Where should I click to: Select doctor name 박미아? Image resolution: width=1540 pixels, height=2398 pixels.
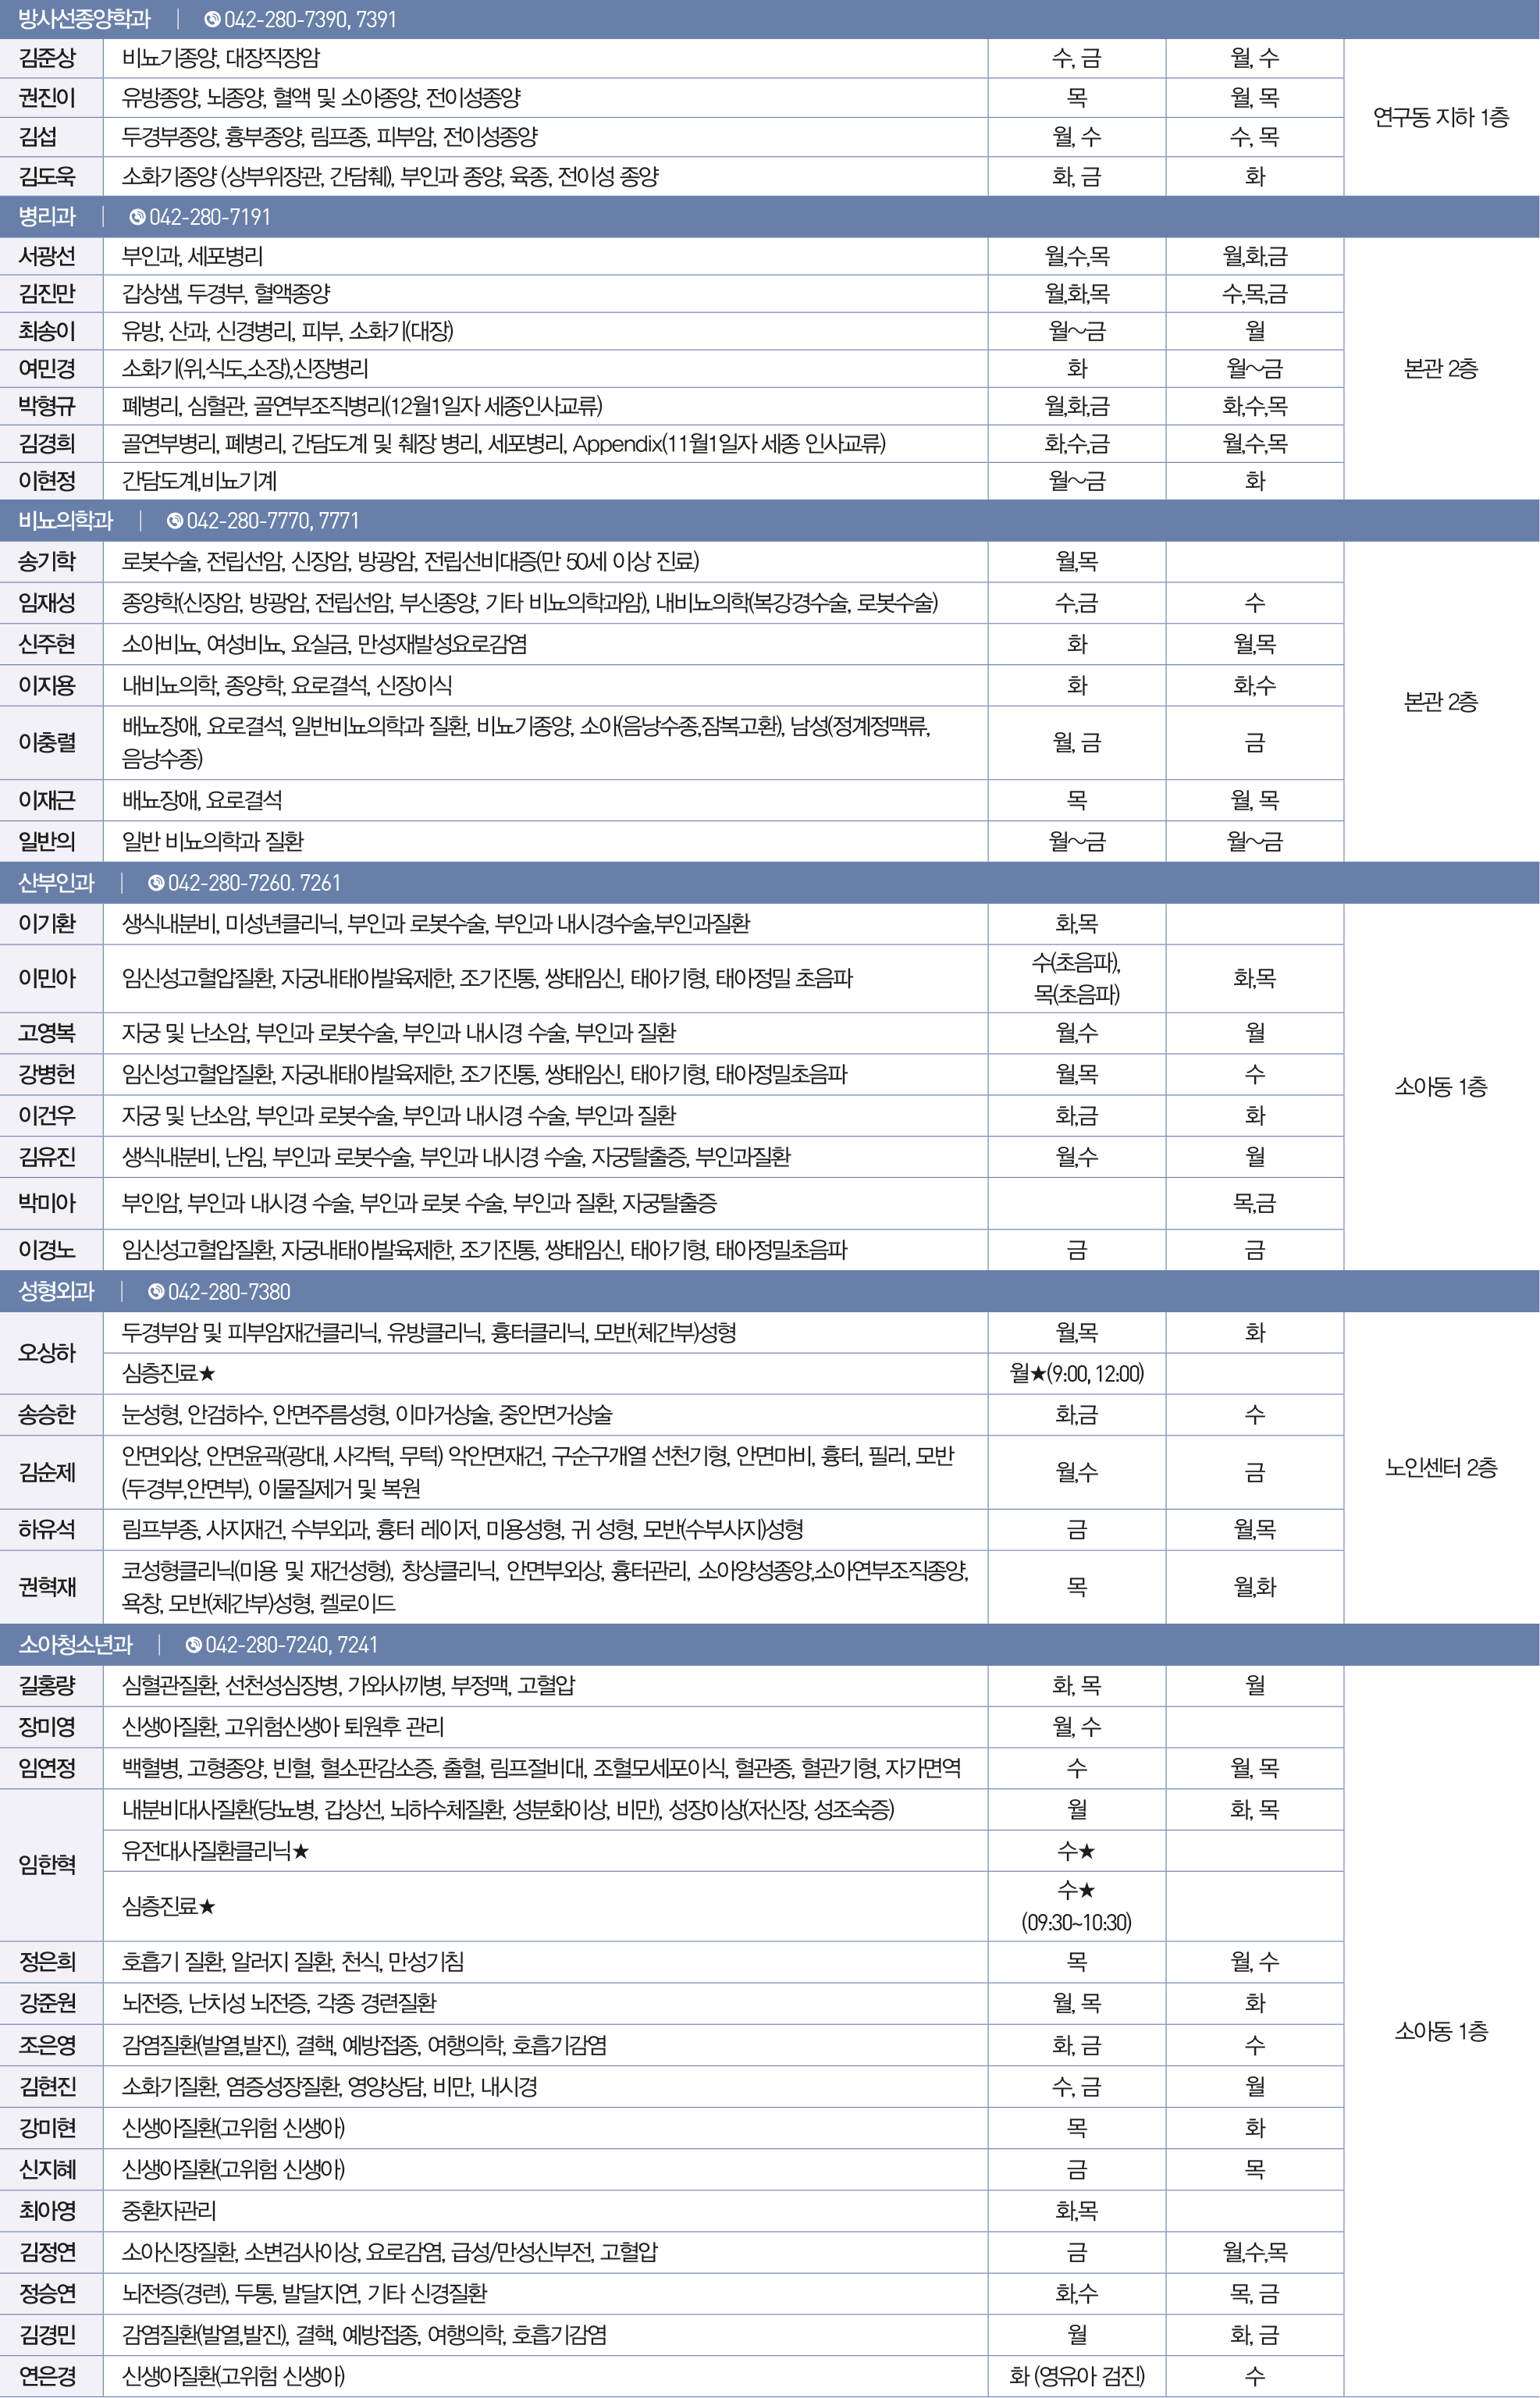(47, 1203)
